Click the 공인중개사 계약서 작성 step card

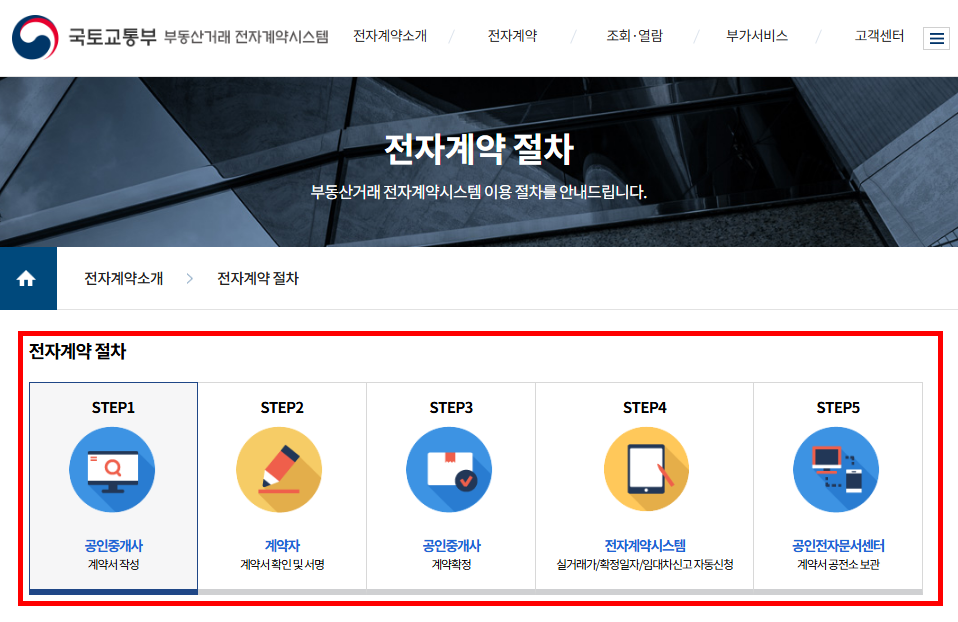point(111,485)
